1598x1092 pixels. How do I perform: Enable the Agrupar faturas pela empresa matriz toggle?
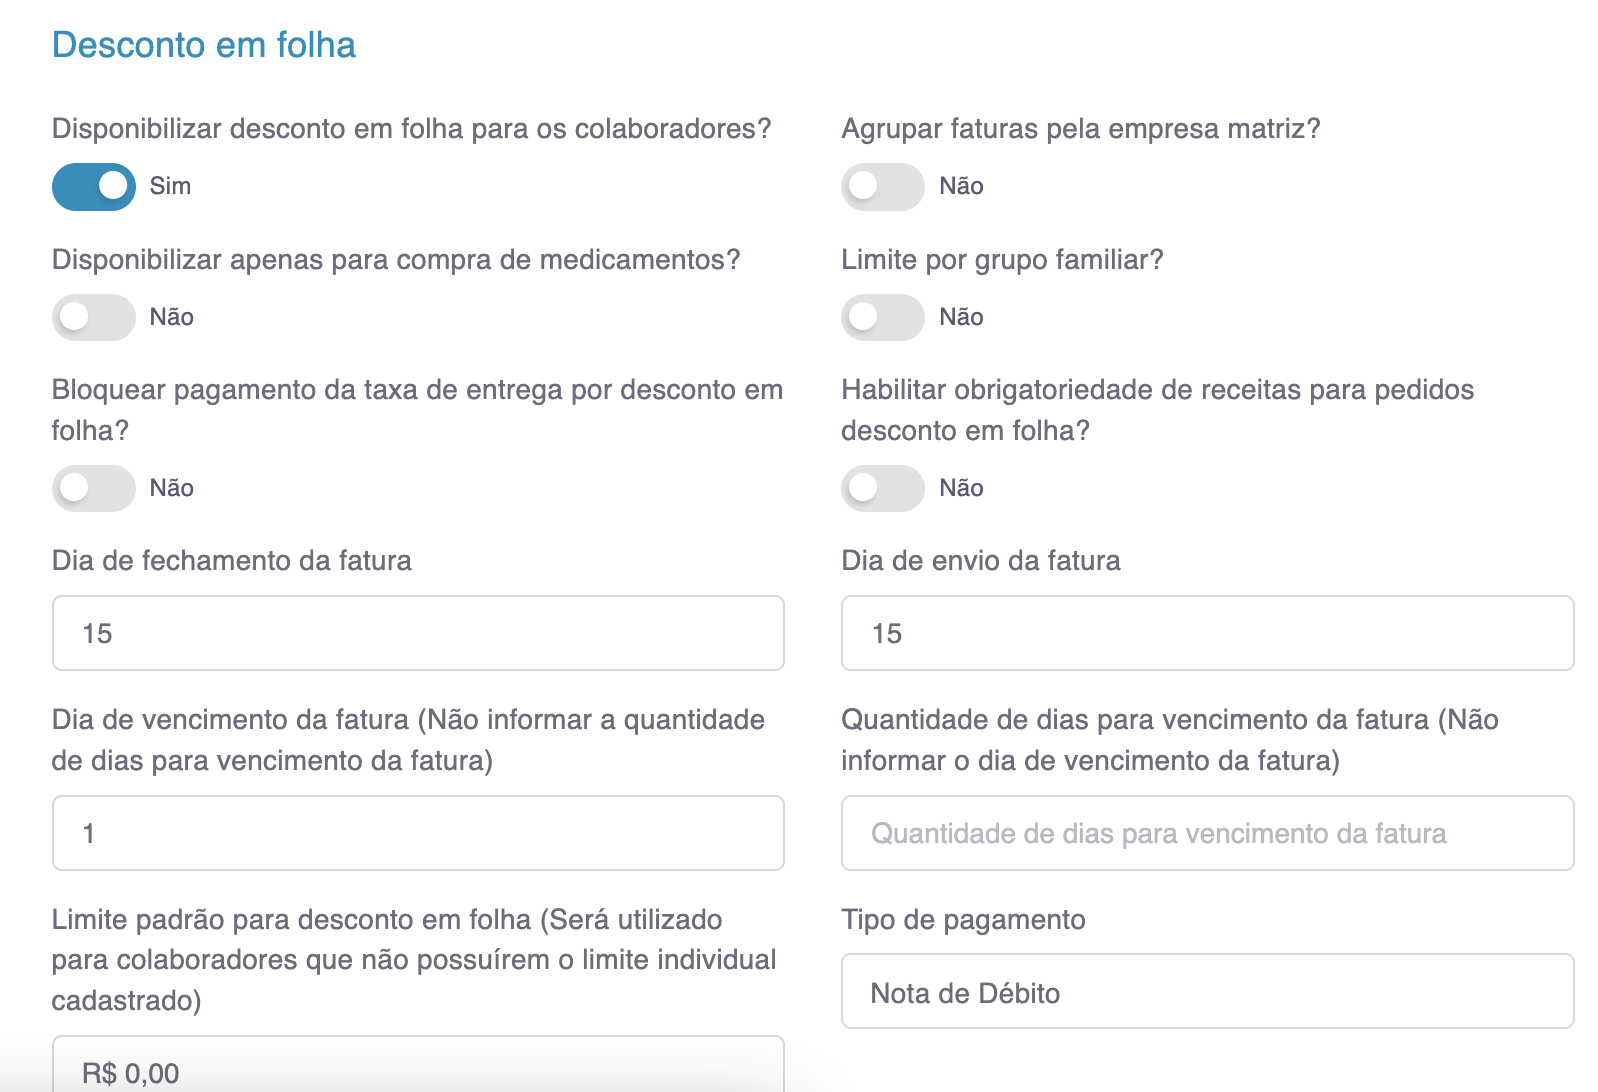click(882, 187)
